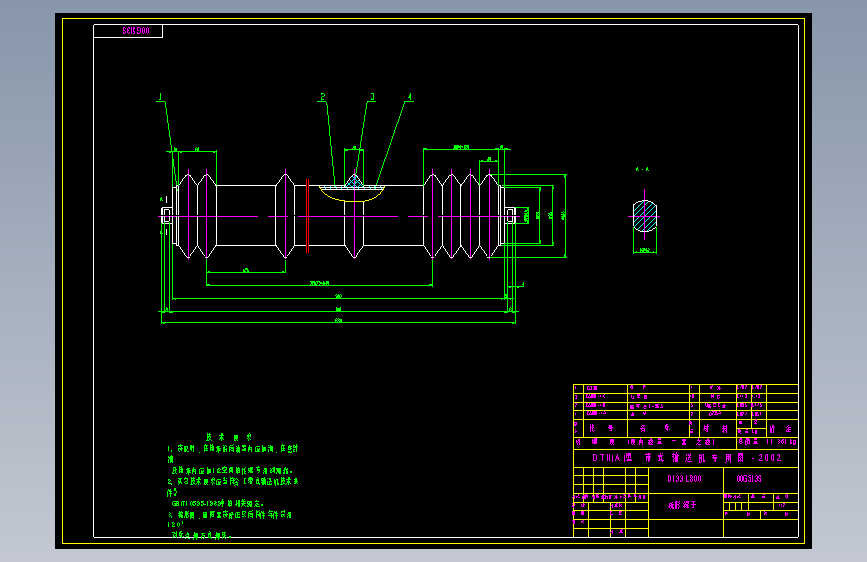
Task: Select the 'D133 L800' title block text
Action: [684, 479]
